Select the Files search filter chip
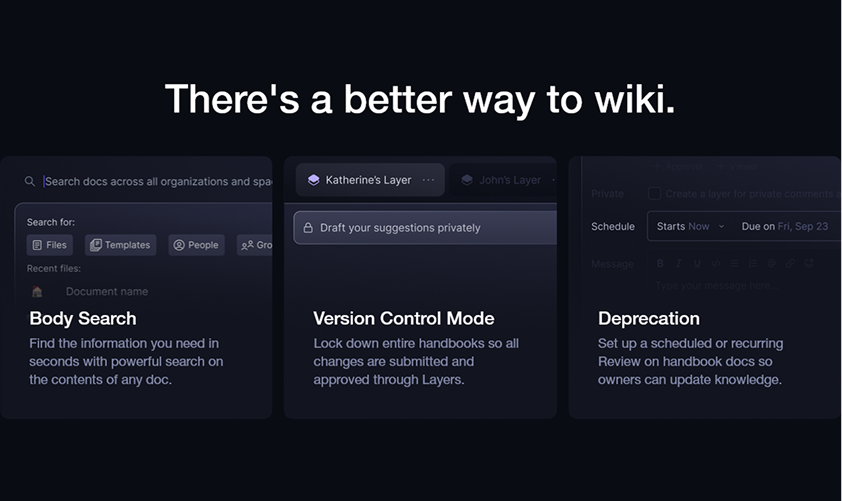 click(49, 245)
